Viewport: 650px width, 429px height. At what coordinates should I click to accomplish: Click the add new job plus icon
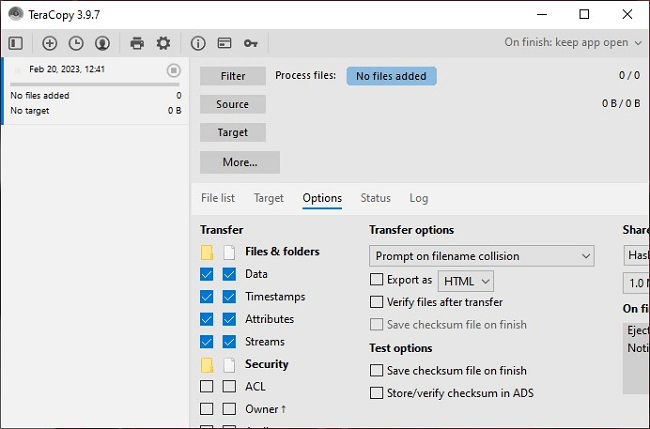pyautogui.click(x=49, y=43)
